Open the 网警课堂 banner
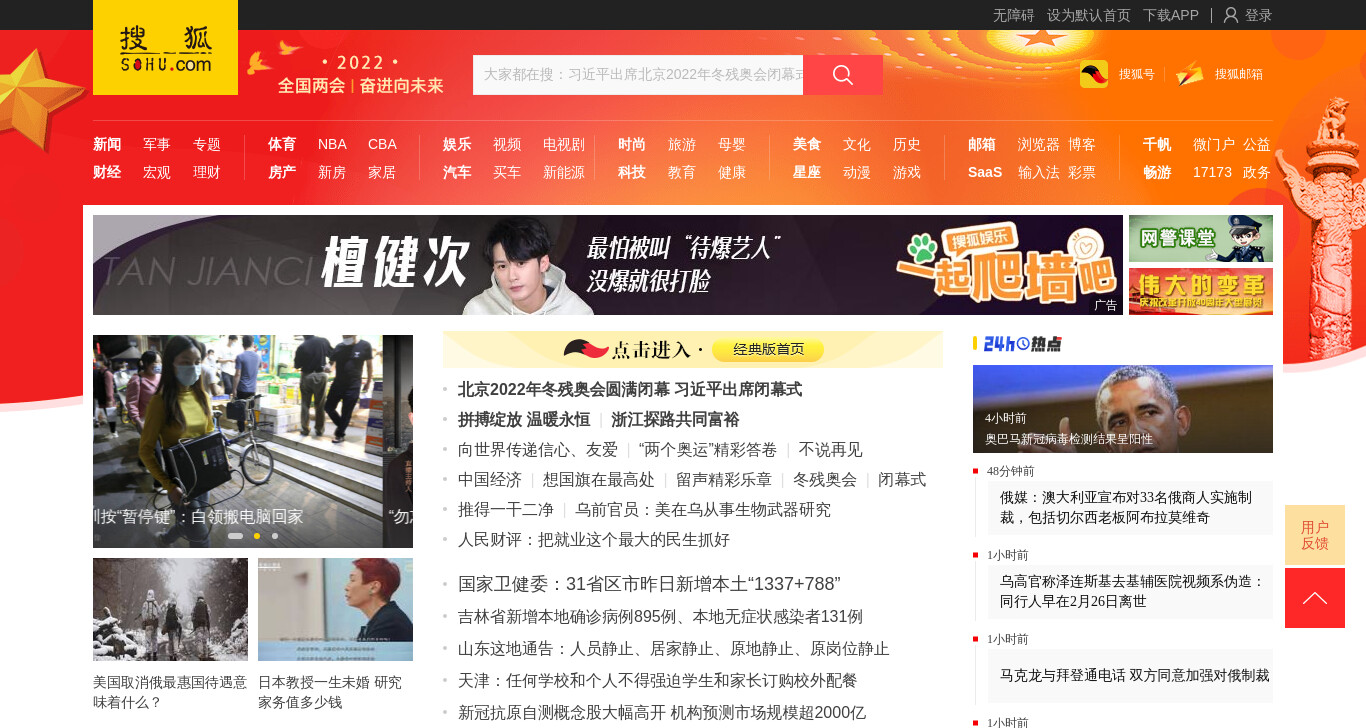This screenshot has height=728, width=1366. (1201, 238)
